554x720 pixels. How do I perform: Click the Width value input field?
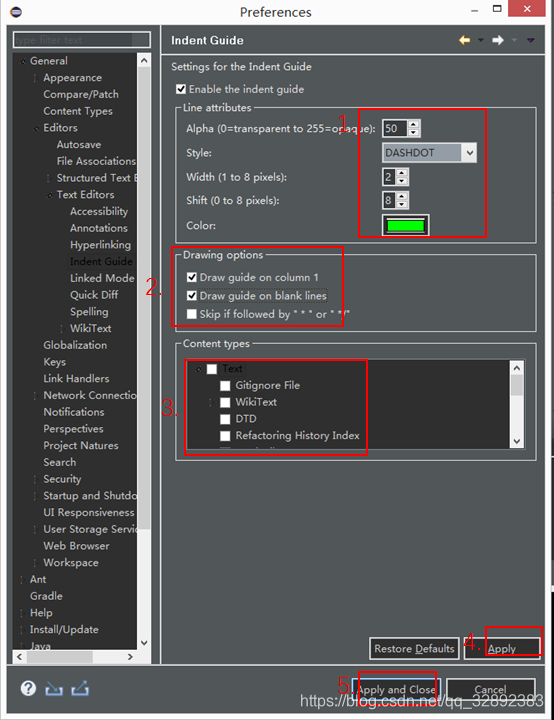coord(389,177)
